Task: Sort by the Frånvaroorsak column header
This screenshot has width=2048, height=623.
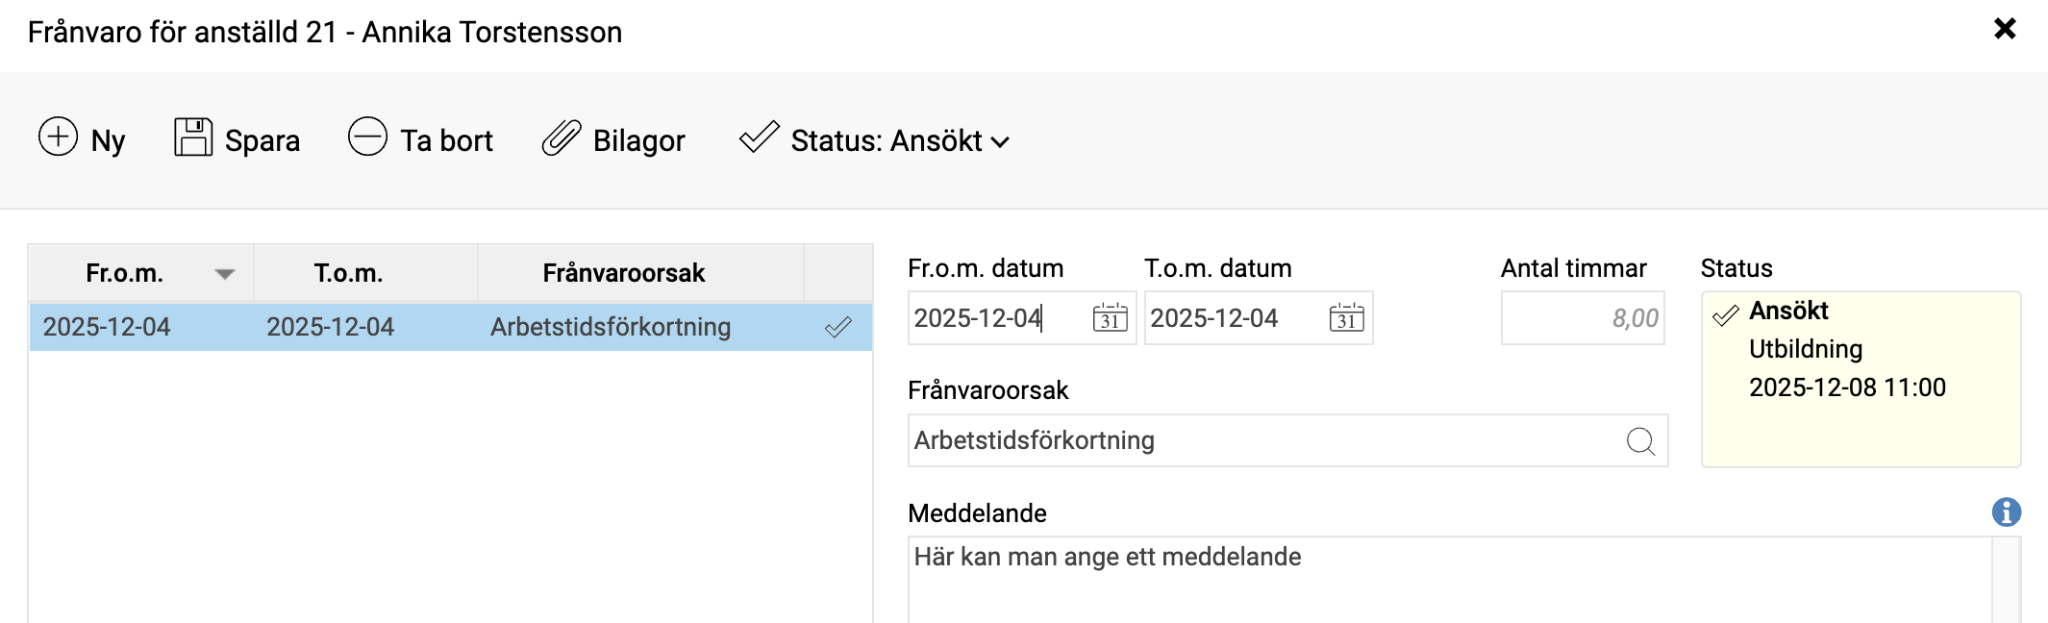Action: point(624,273)
